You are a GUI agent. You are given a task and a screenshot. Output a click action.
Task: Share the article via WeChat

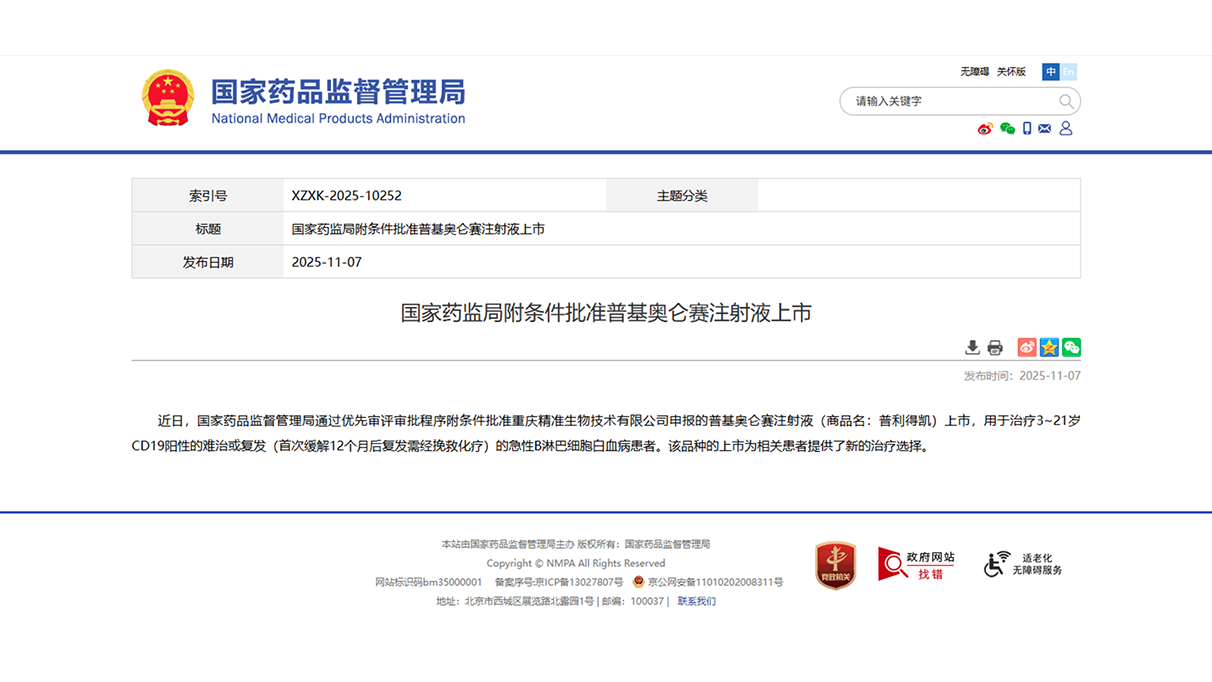1071,347
